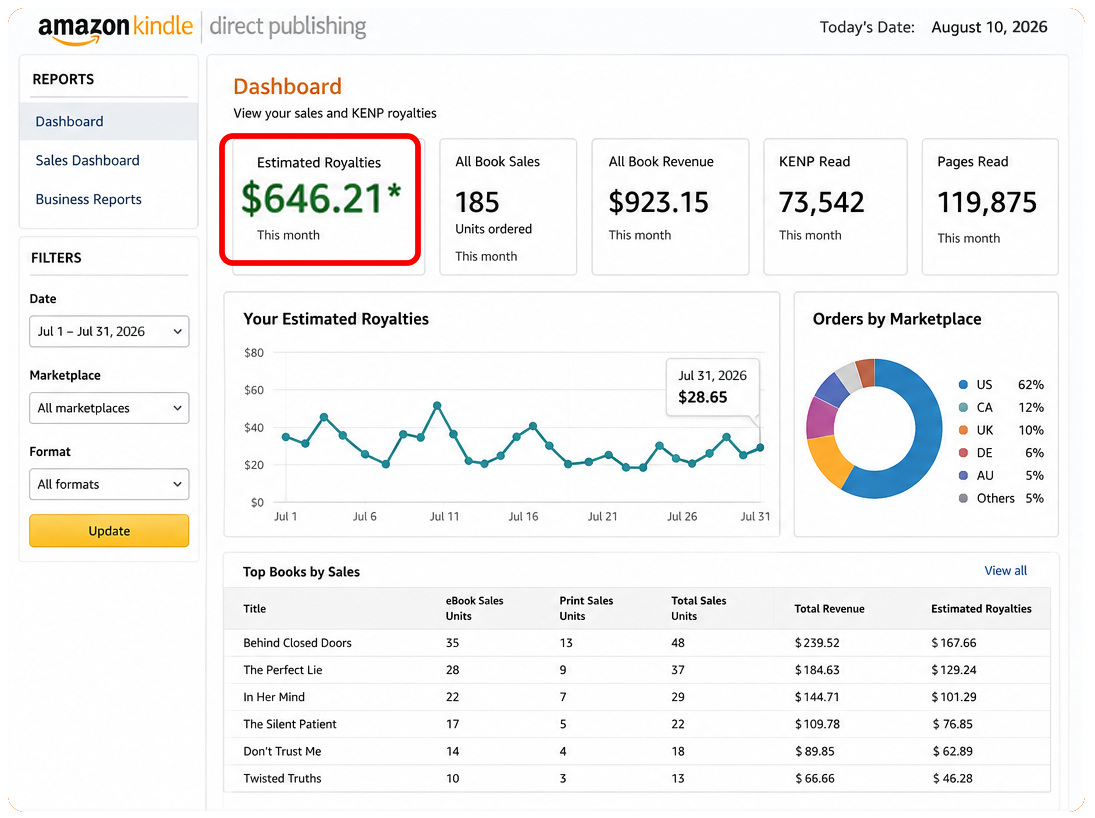Screen dimensions: 1095x818
Task: Click the CA teal legend dot
Action: coord(963,407)
